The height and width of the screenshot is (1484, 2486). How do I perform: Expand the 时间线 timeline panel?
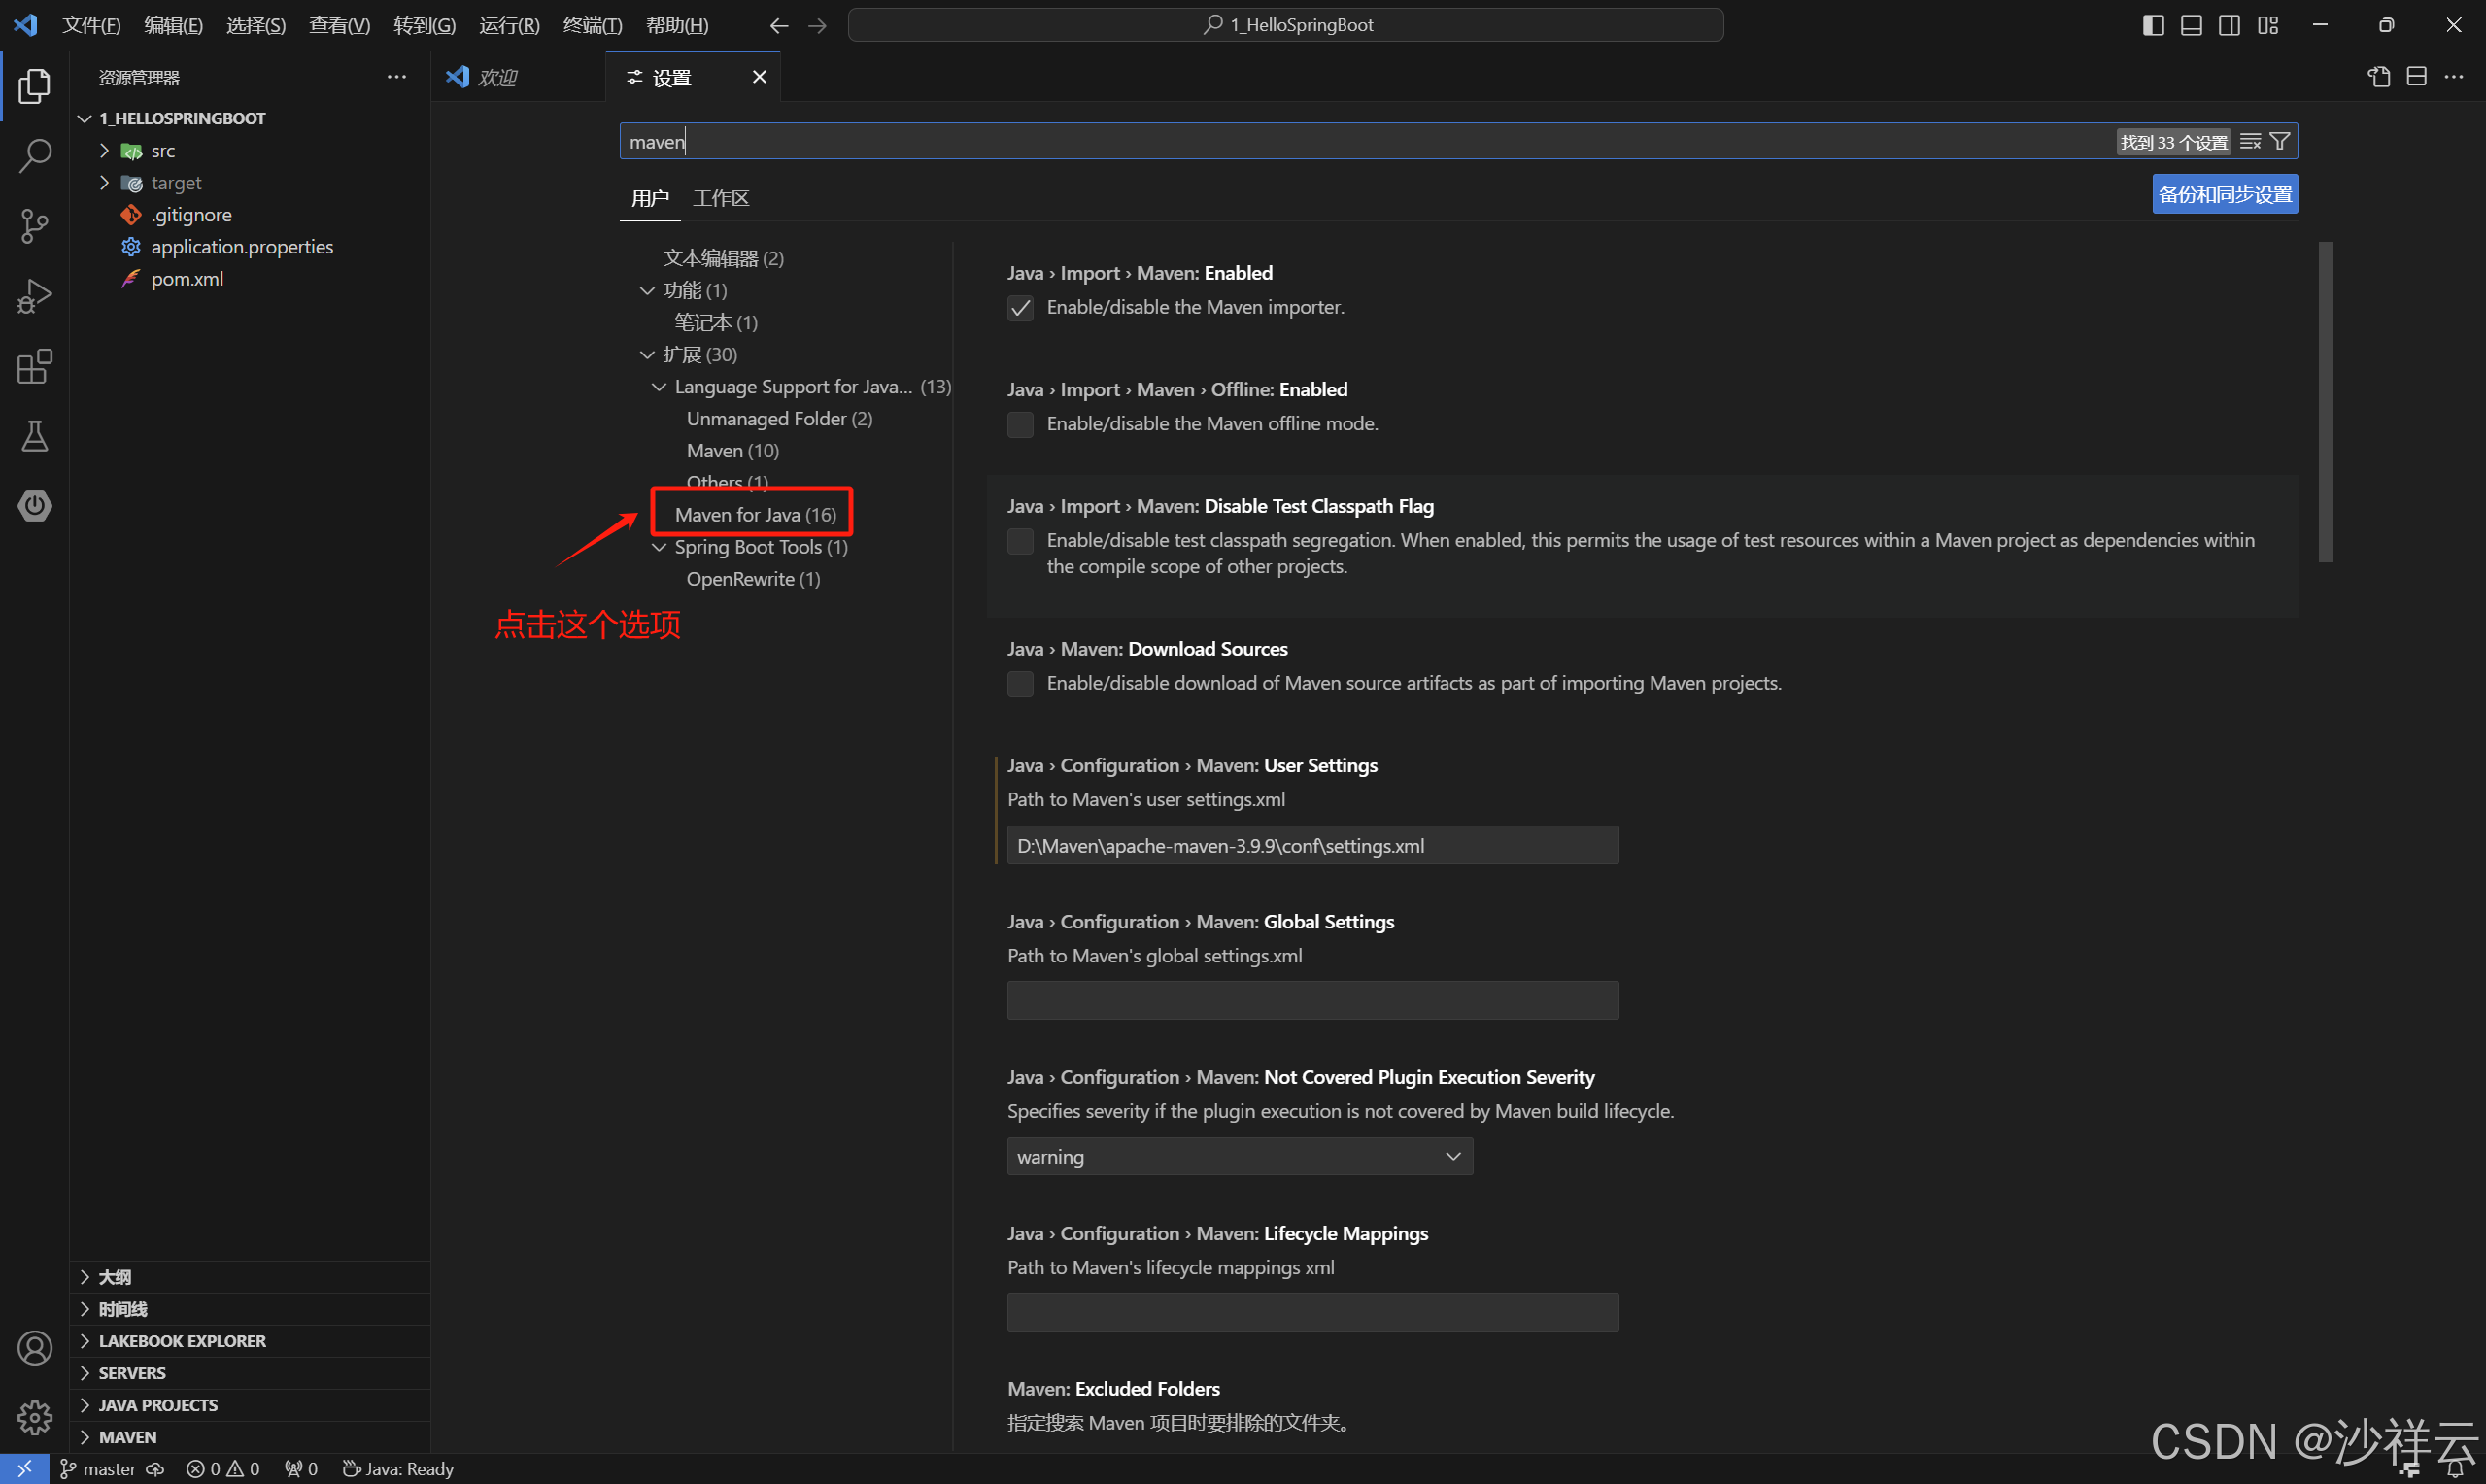coord(250,1309)
